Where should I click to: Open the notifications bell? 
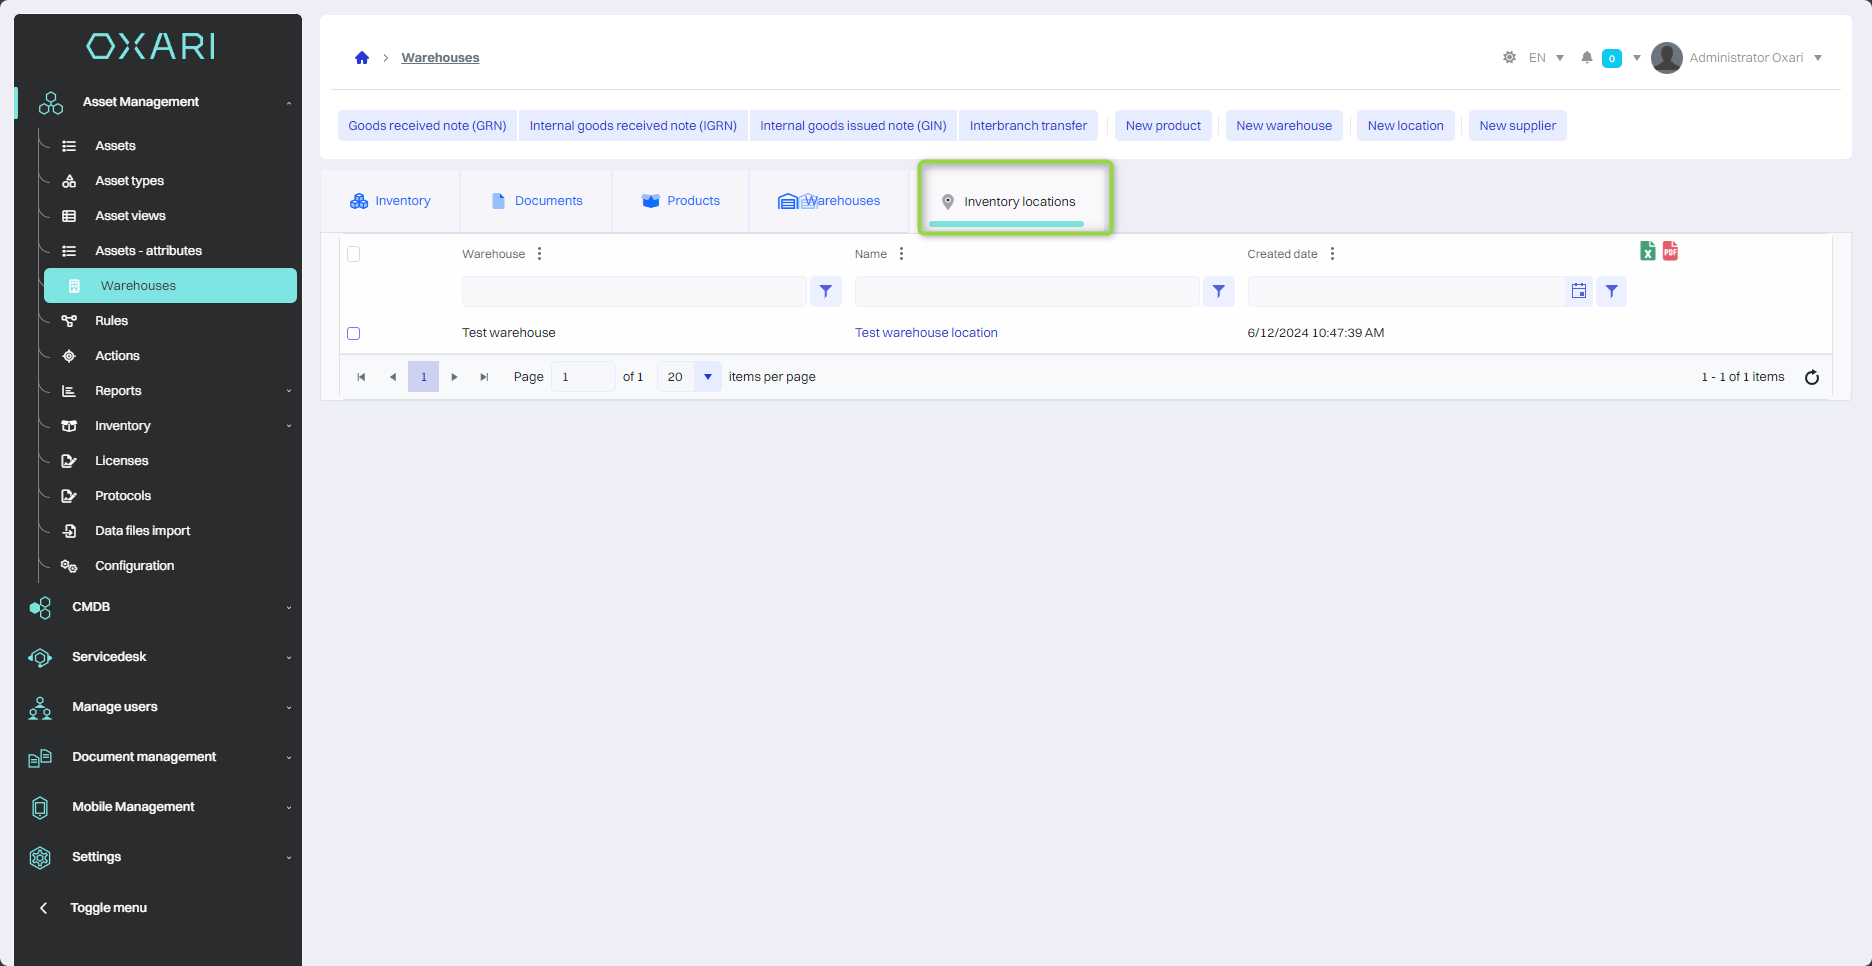1586,58
